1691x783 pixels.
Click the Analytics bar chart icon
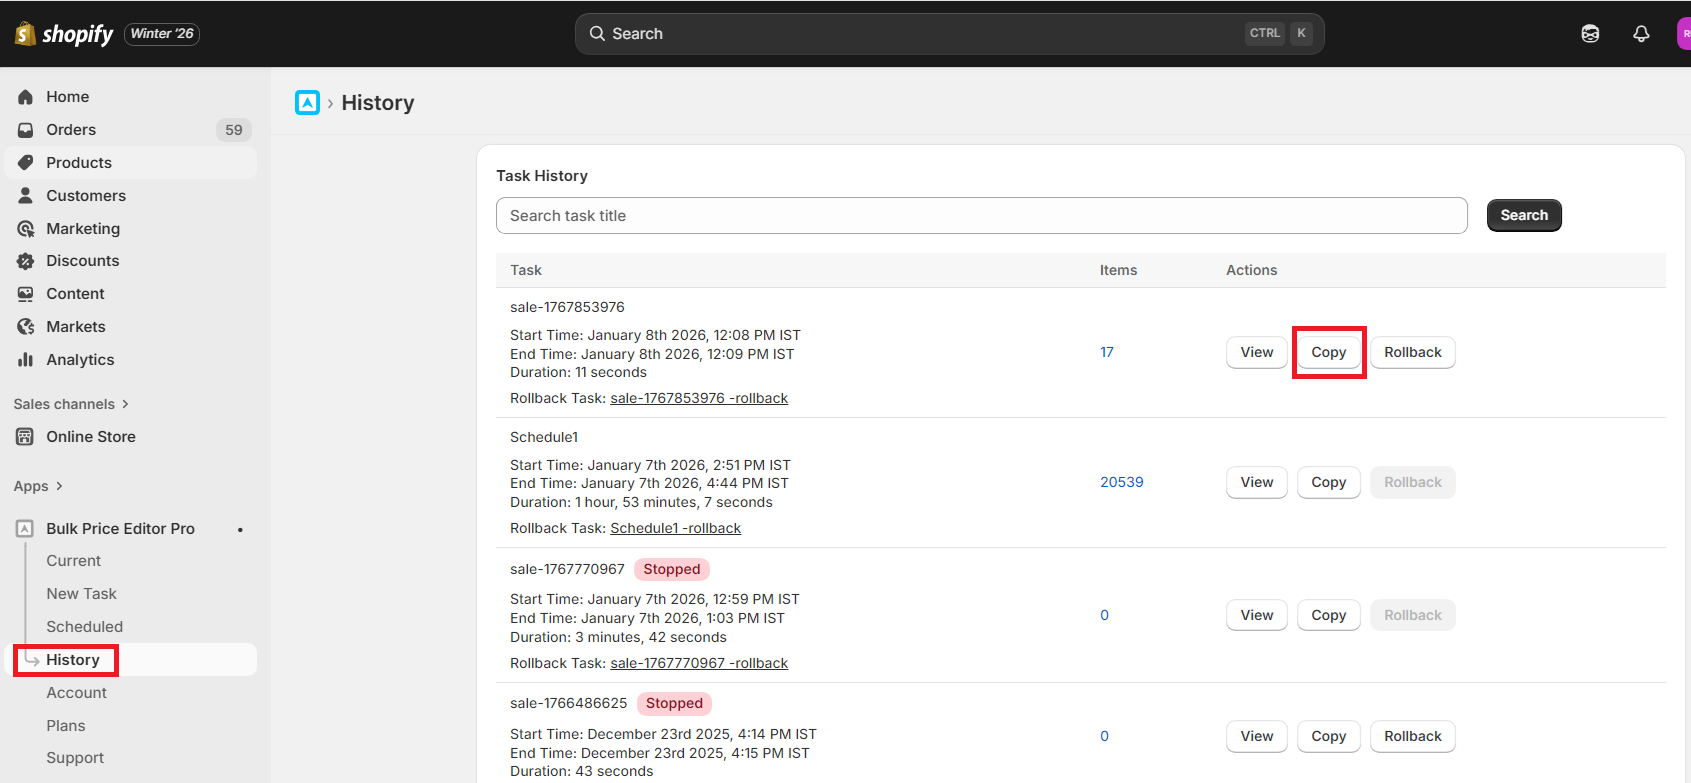point(26,360)
